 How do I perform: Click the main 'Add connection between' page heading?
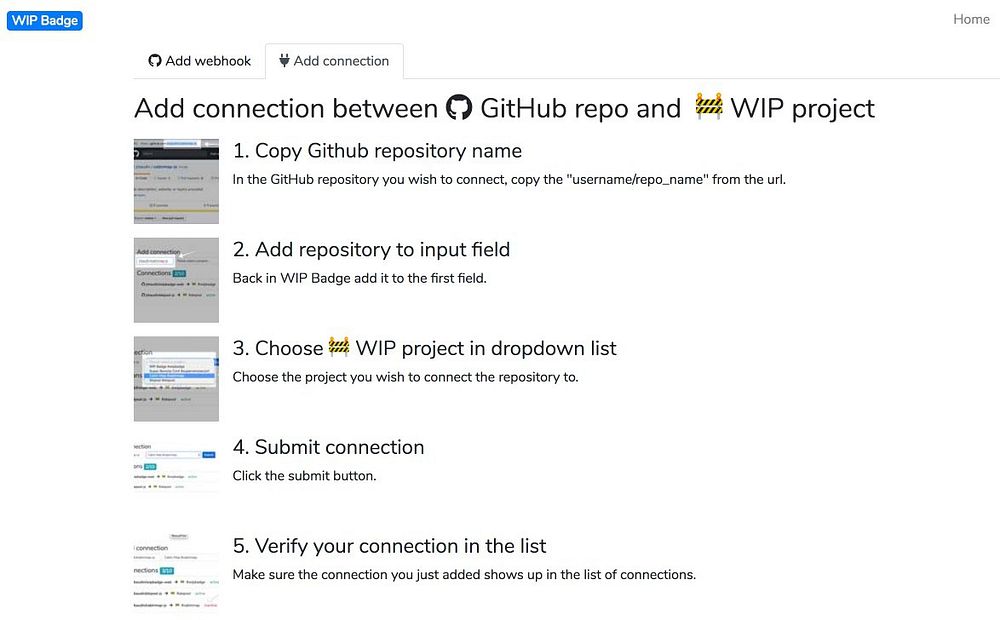[x=286, y=108]
